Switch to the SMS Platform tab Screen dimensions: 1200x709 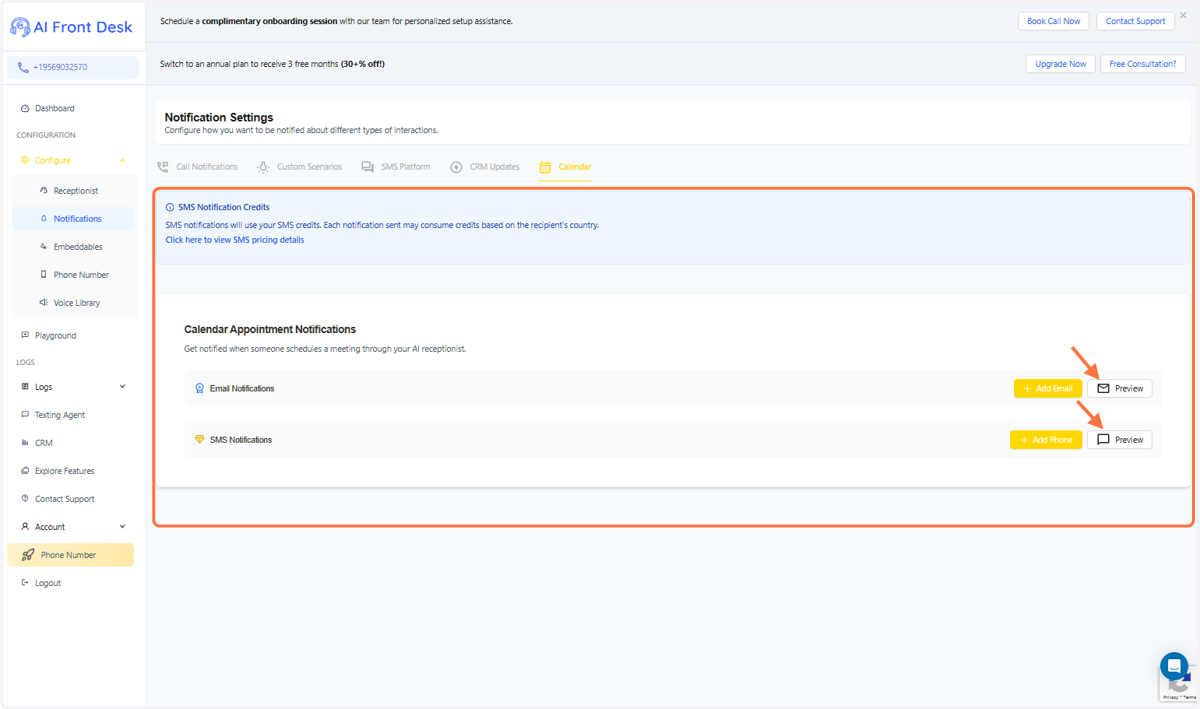[396, 167]
